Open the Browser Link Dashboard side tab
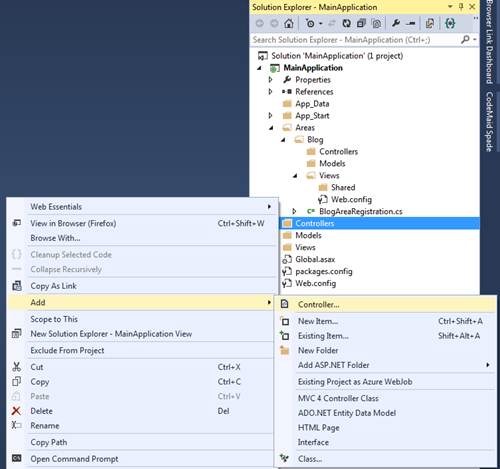The height and width of the screenshot is (469, 500). click(x=489, y=42)
